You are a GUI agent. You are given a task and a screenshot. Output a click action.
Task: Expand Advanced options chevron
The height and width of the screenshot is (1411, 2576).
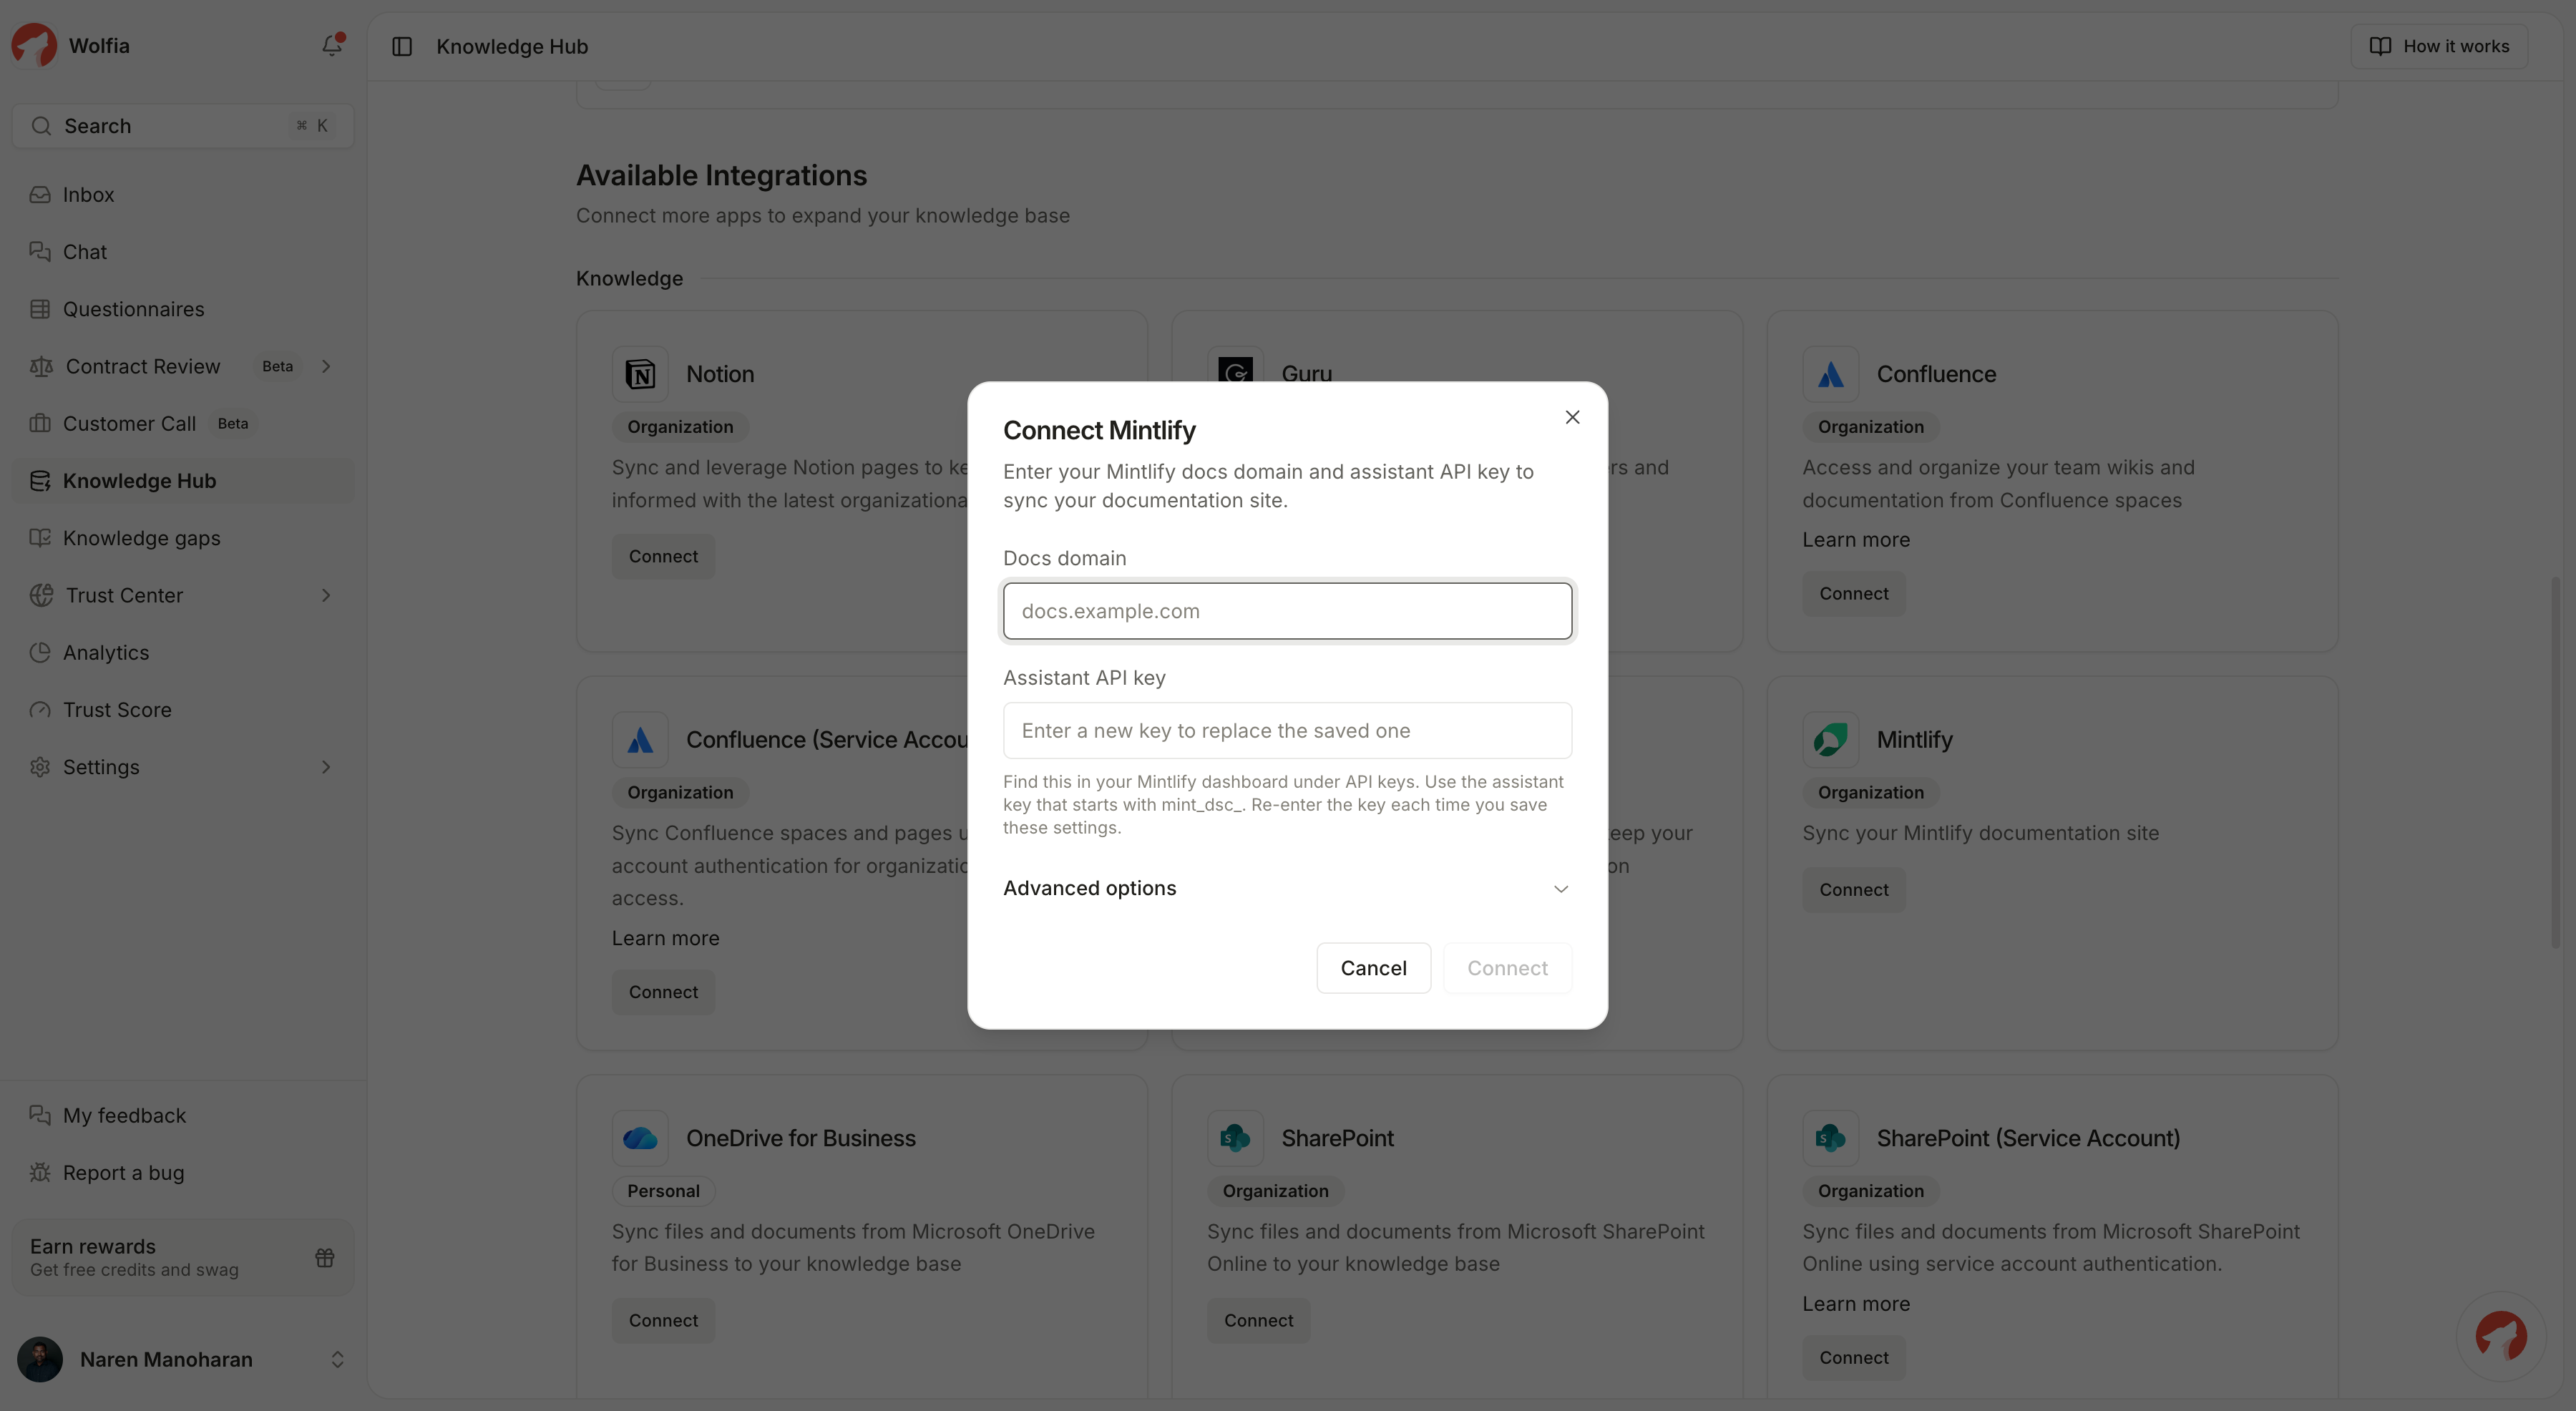[1560, 888]
